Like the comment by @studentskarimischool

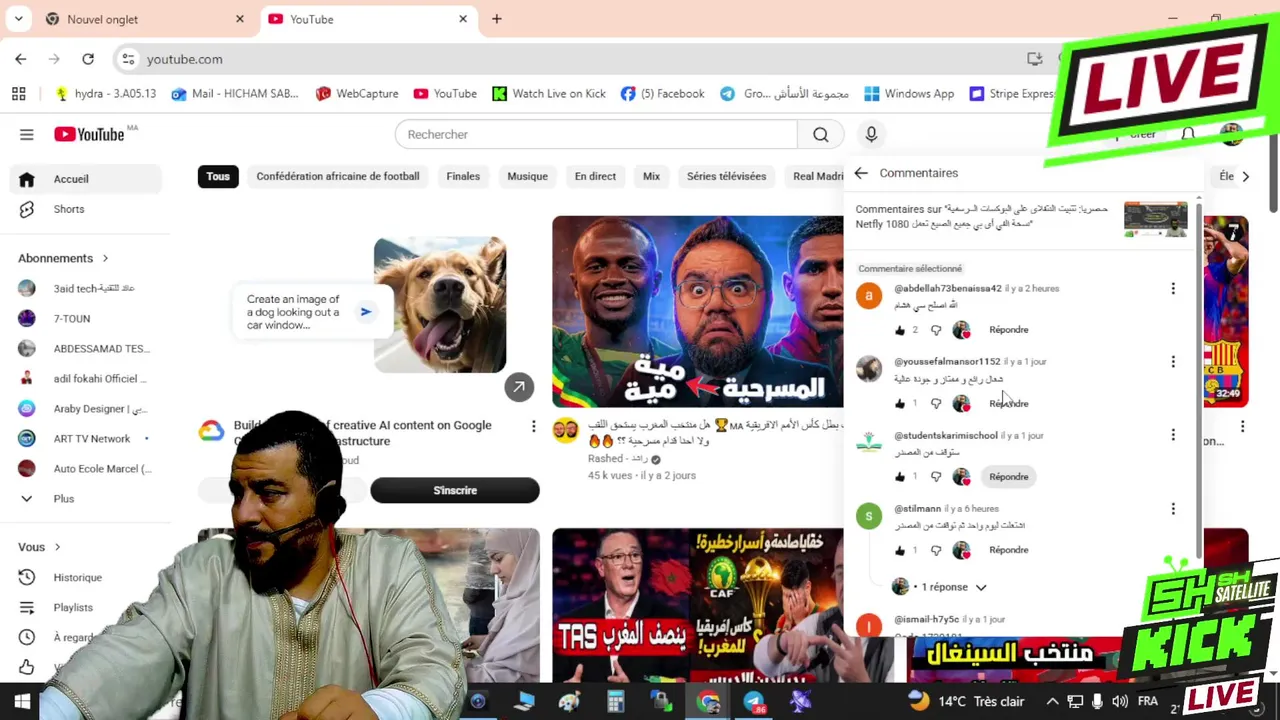[x=900, y=477]
